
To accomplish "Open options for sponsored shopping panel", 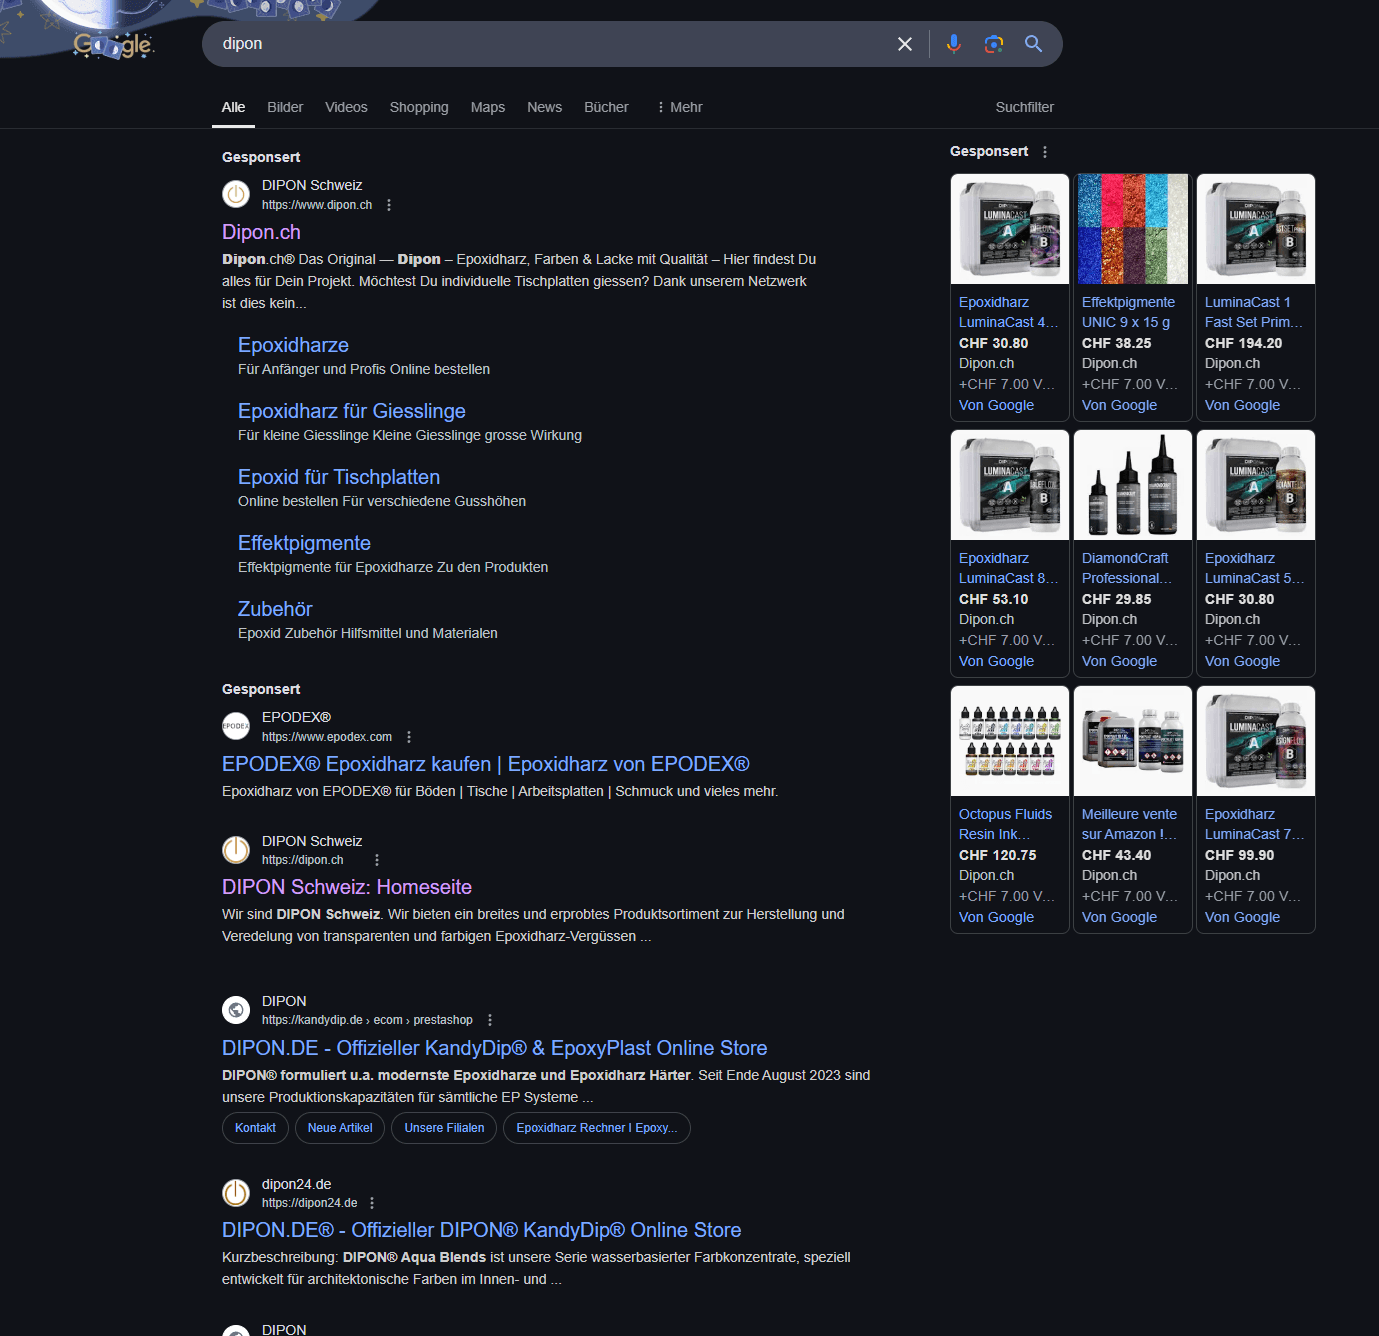I will tap(1045, 152).
